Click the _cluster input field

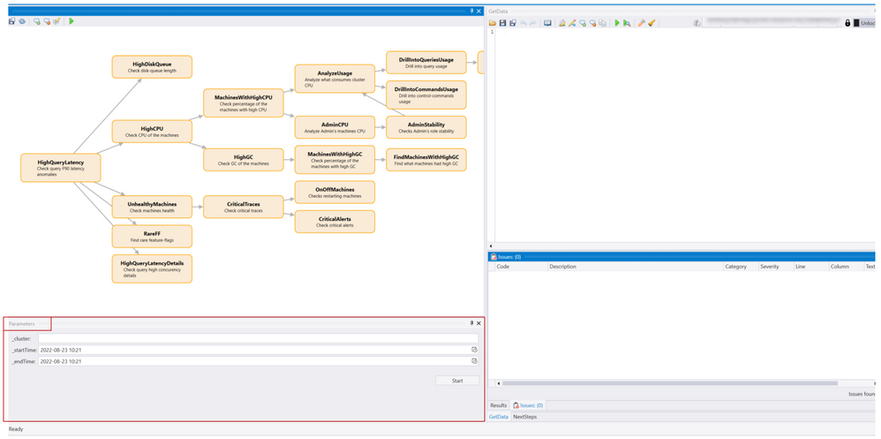click(250, 338)
